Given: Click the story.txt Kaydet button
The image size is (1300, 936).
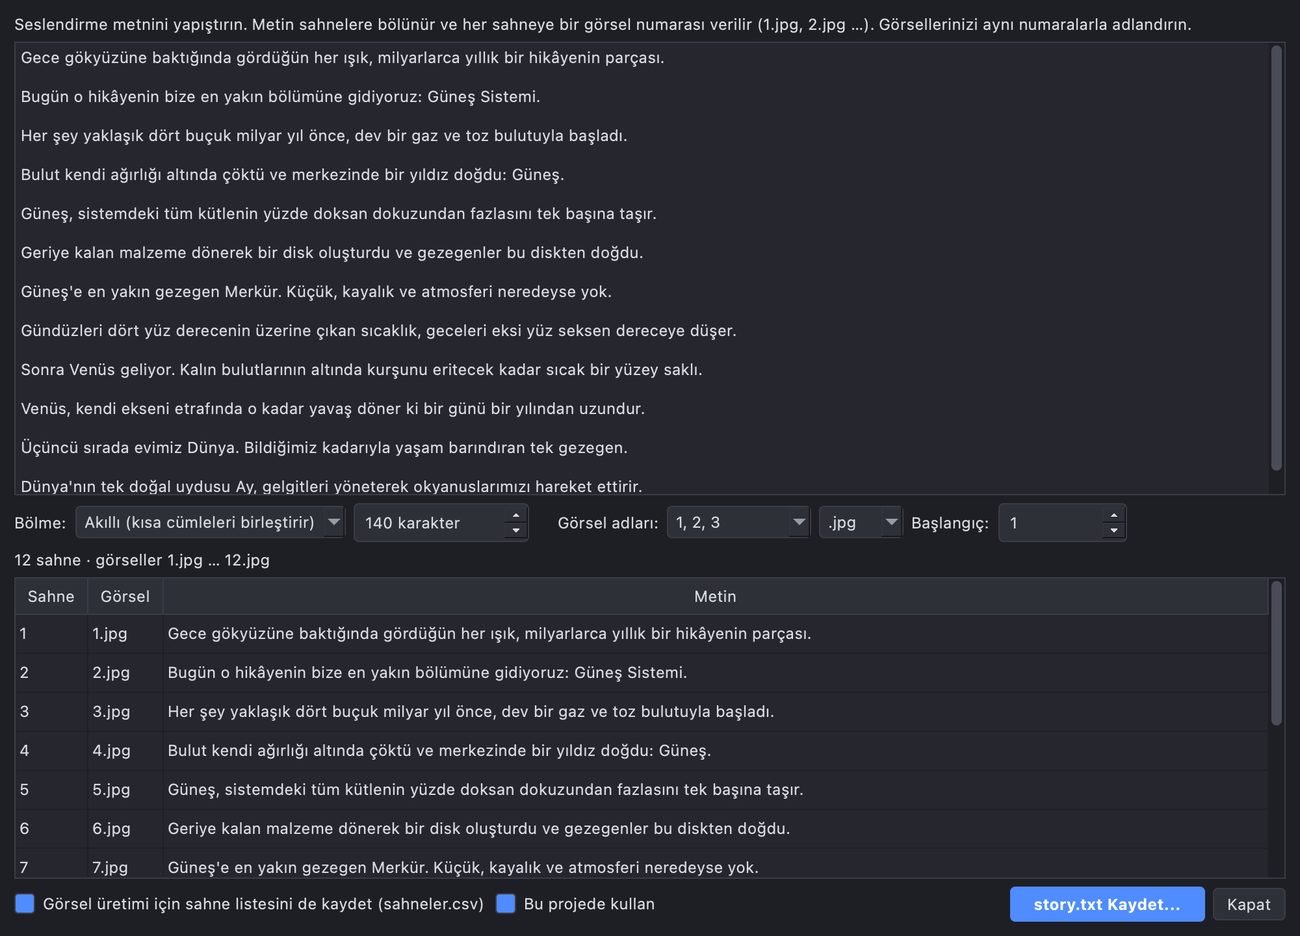Looking at the screenshot, I should [1107, 904].
